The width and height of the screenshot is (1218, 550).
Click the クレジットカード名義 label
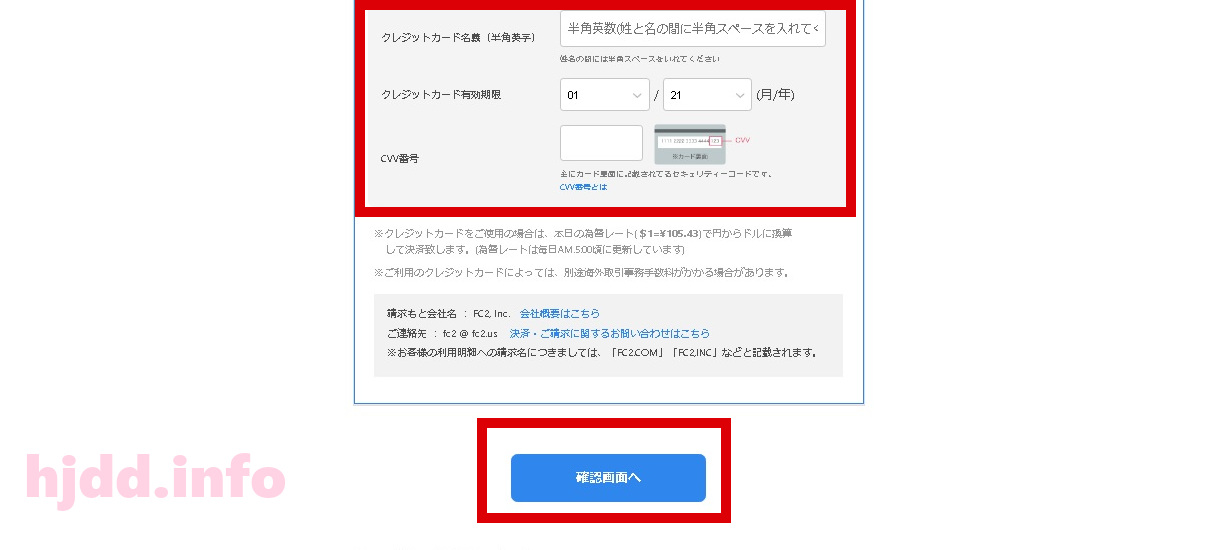(x=458, y=37)
